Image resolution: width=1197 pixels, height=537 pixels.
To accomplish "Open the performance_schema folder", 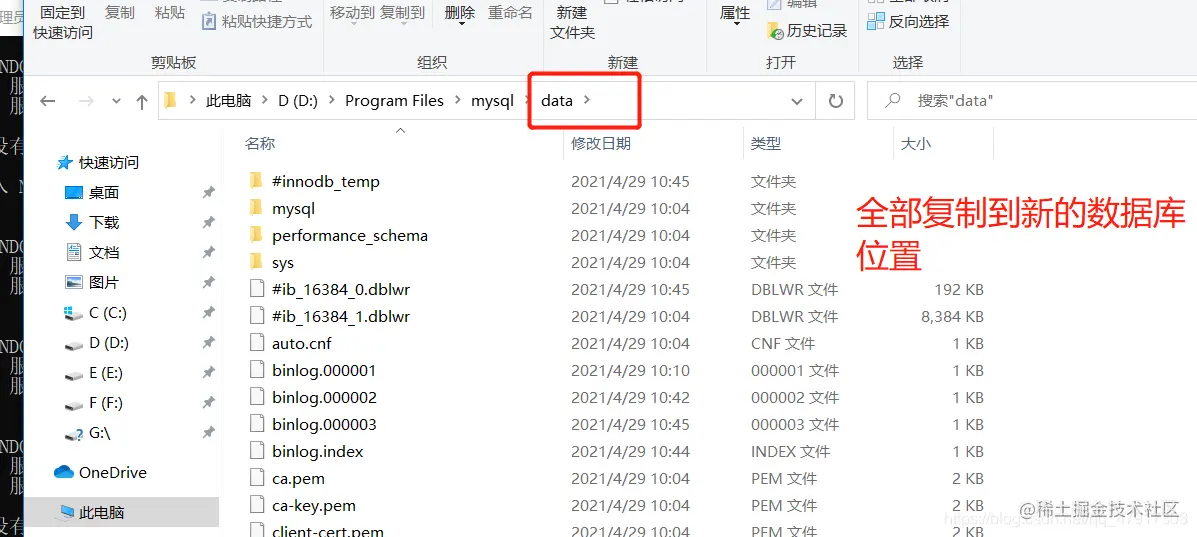I will [x=338, y=235].
